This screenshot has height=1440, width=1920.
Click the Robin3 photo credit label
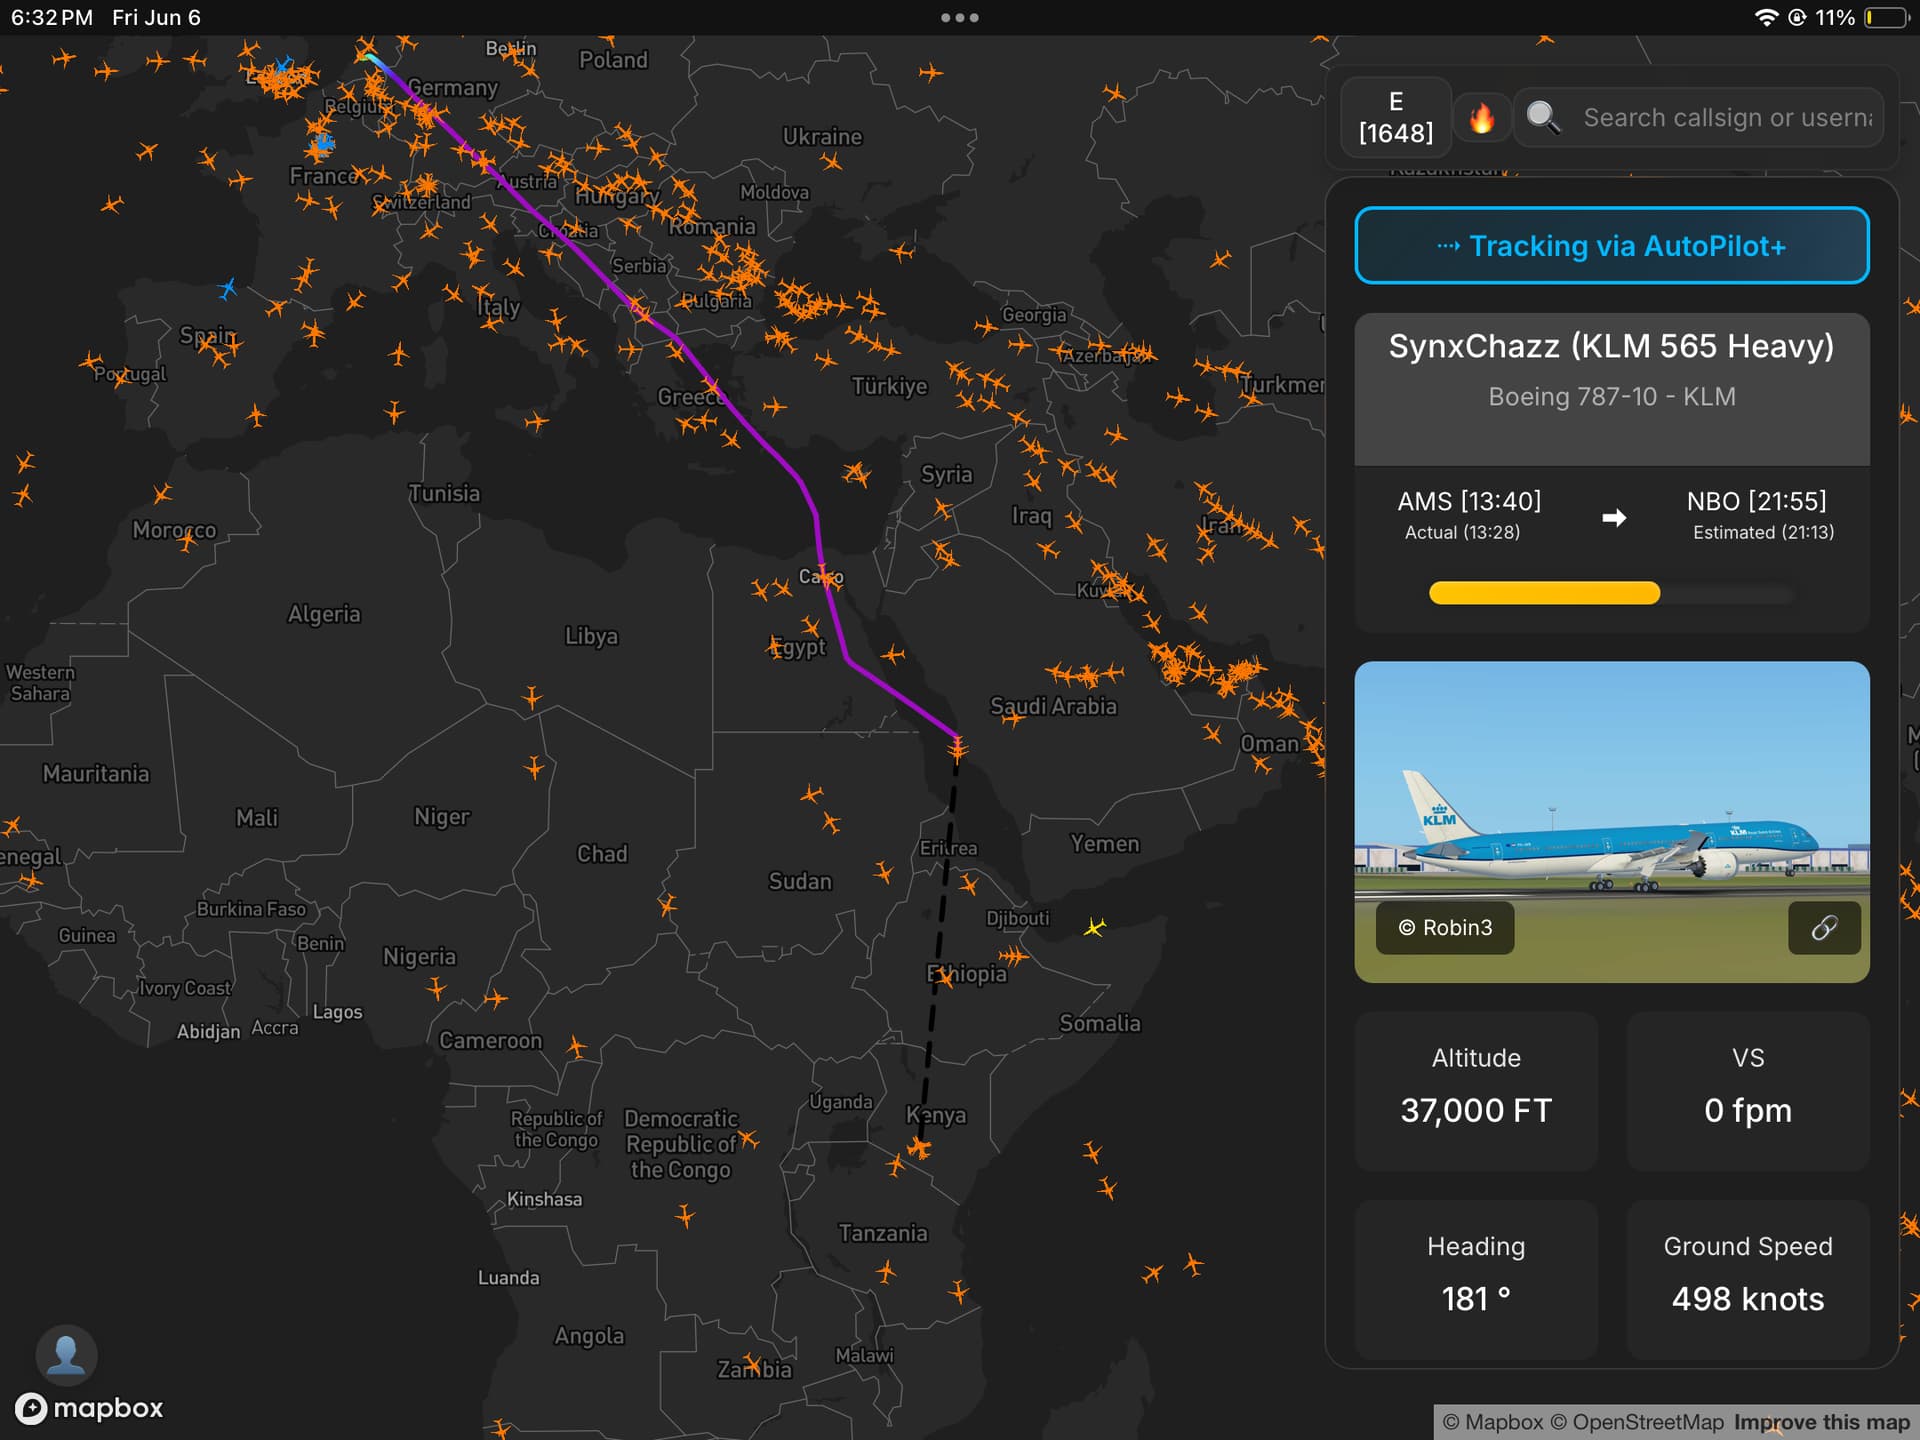point(1445,928)
